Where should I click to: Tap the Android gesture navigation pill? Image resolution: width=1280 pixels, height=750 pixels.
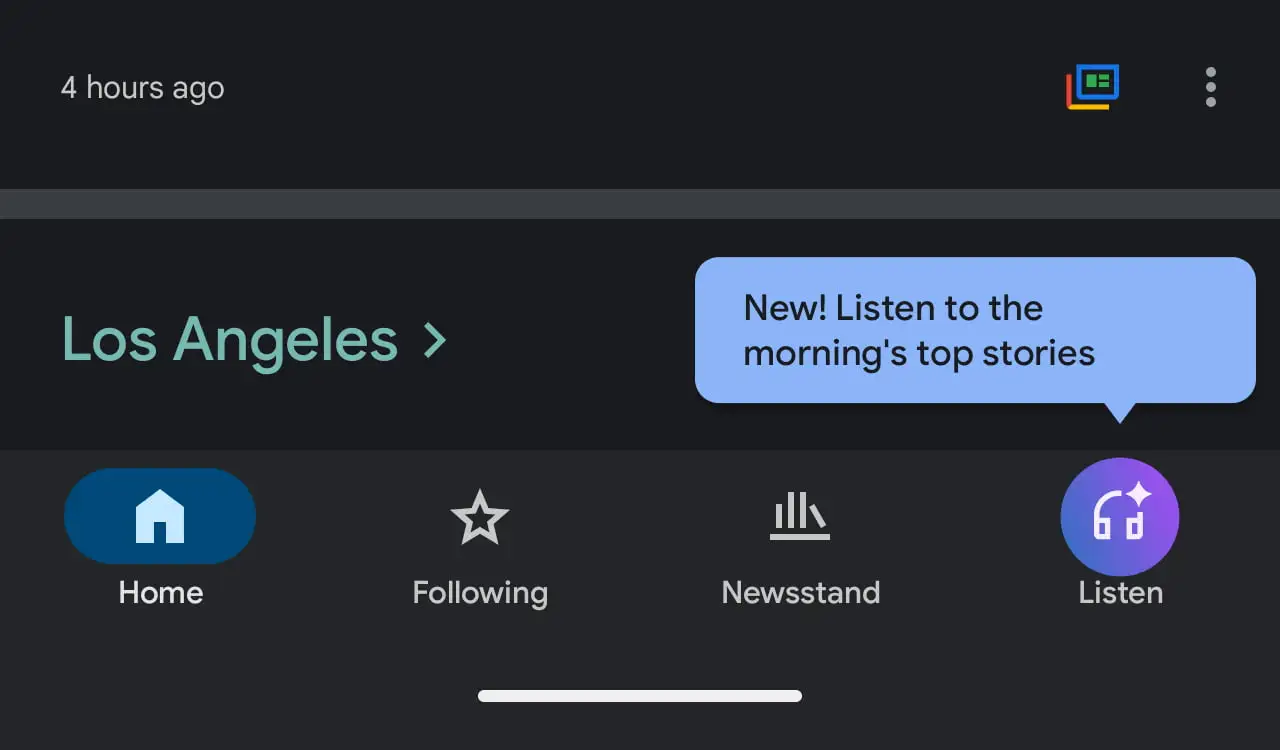tap(640, 696)
